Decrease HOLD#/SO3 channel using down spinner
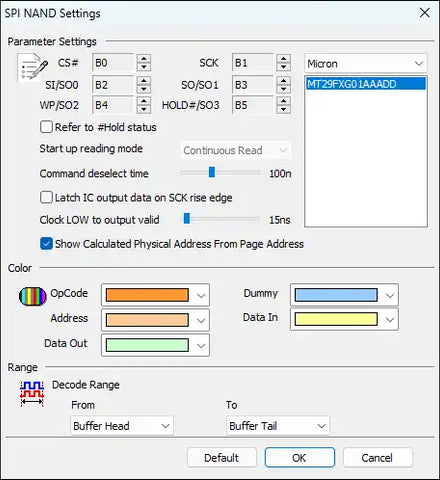This screenshot has width=440, height=480. coord(283,109)
